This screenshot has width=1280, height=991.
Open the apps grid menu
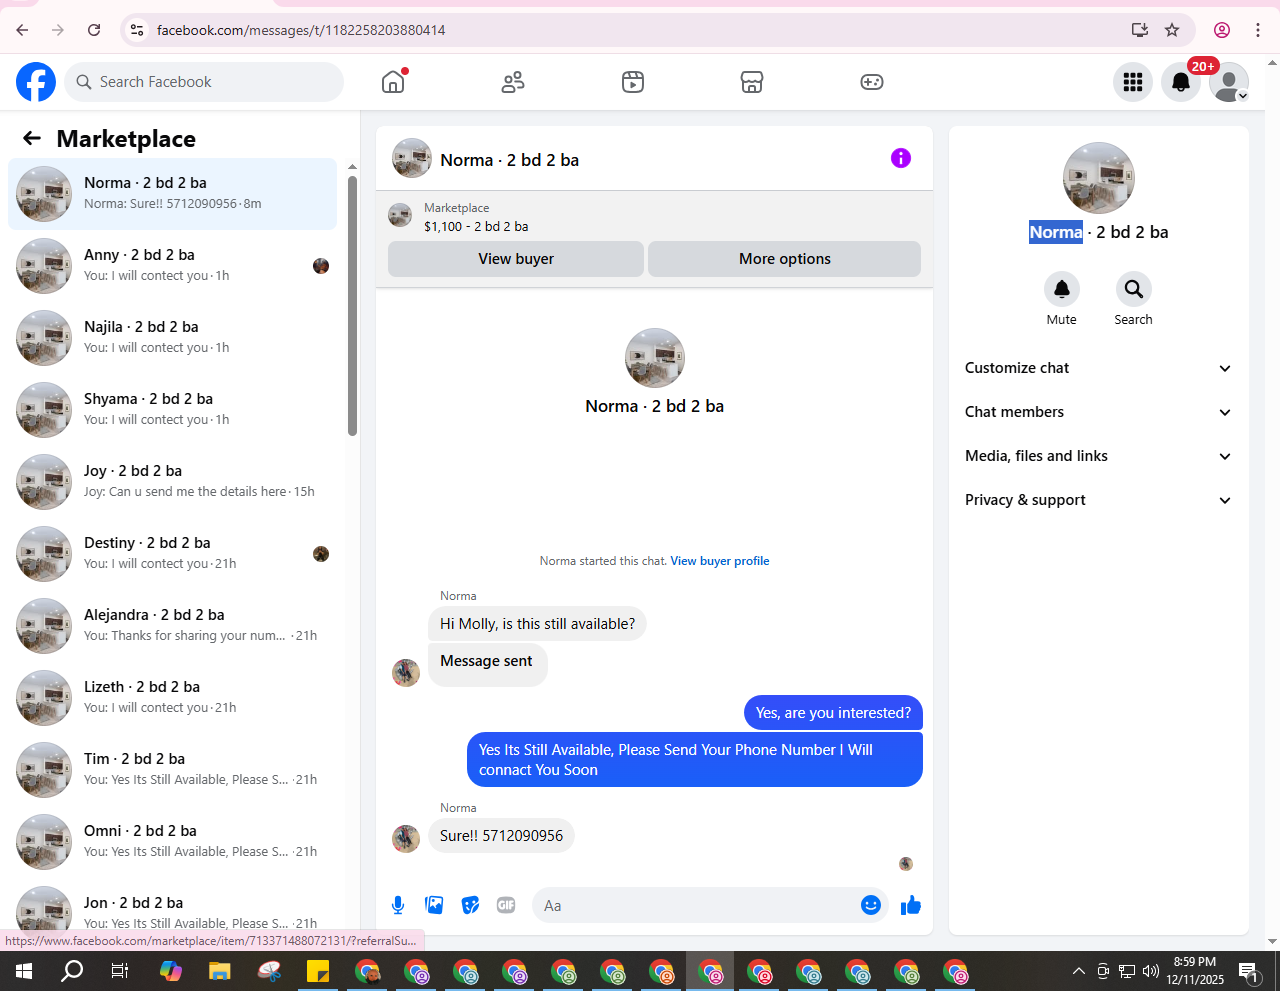pyautogui.click(x=1133, y=82)
